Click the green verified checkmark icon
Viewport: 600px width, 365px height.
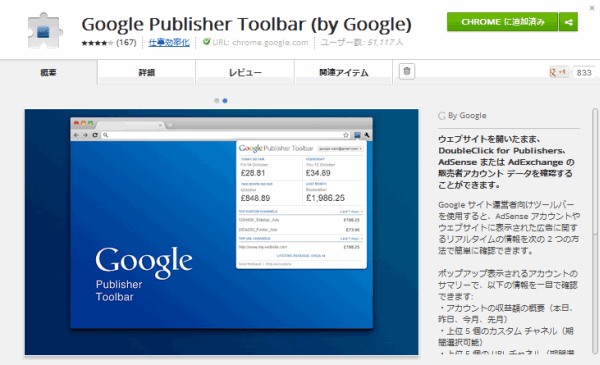pos(207,42)
